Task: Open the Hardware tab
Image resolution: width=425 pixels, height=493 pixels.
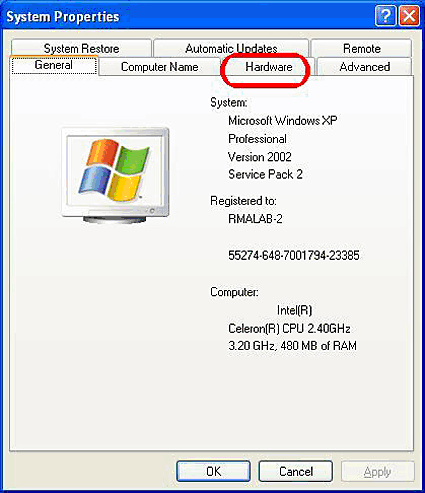Action: tap(269, 67)
